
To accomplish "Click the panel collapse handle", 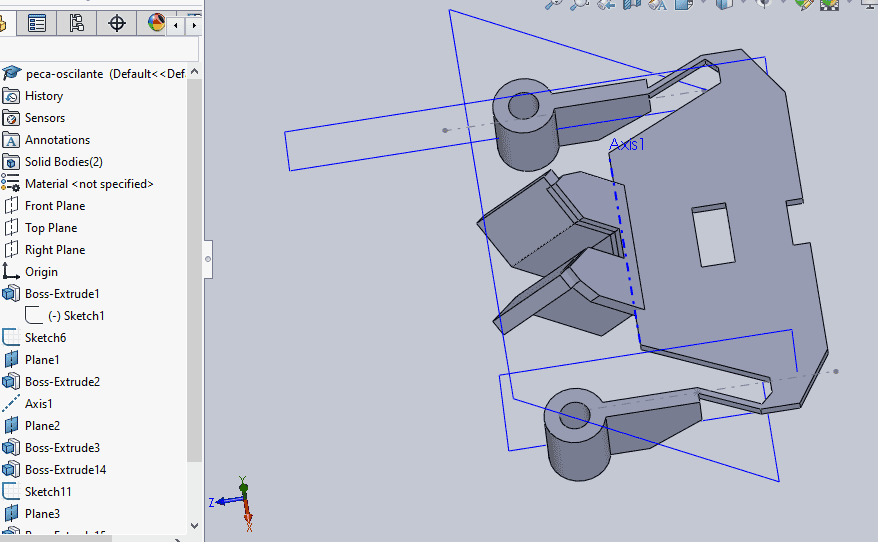I will point(208,259).
